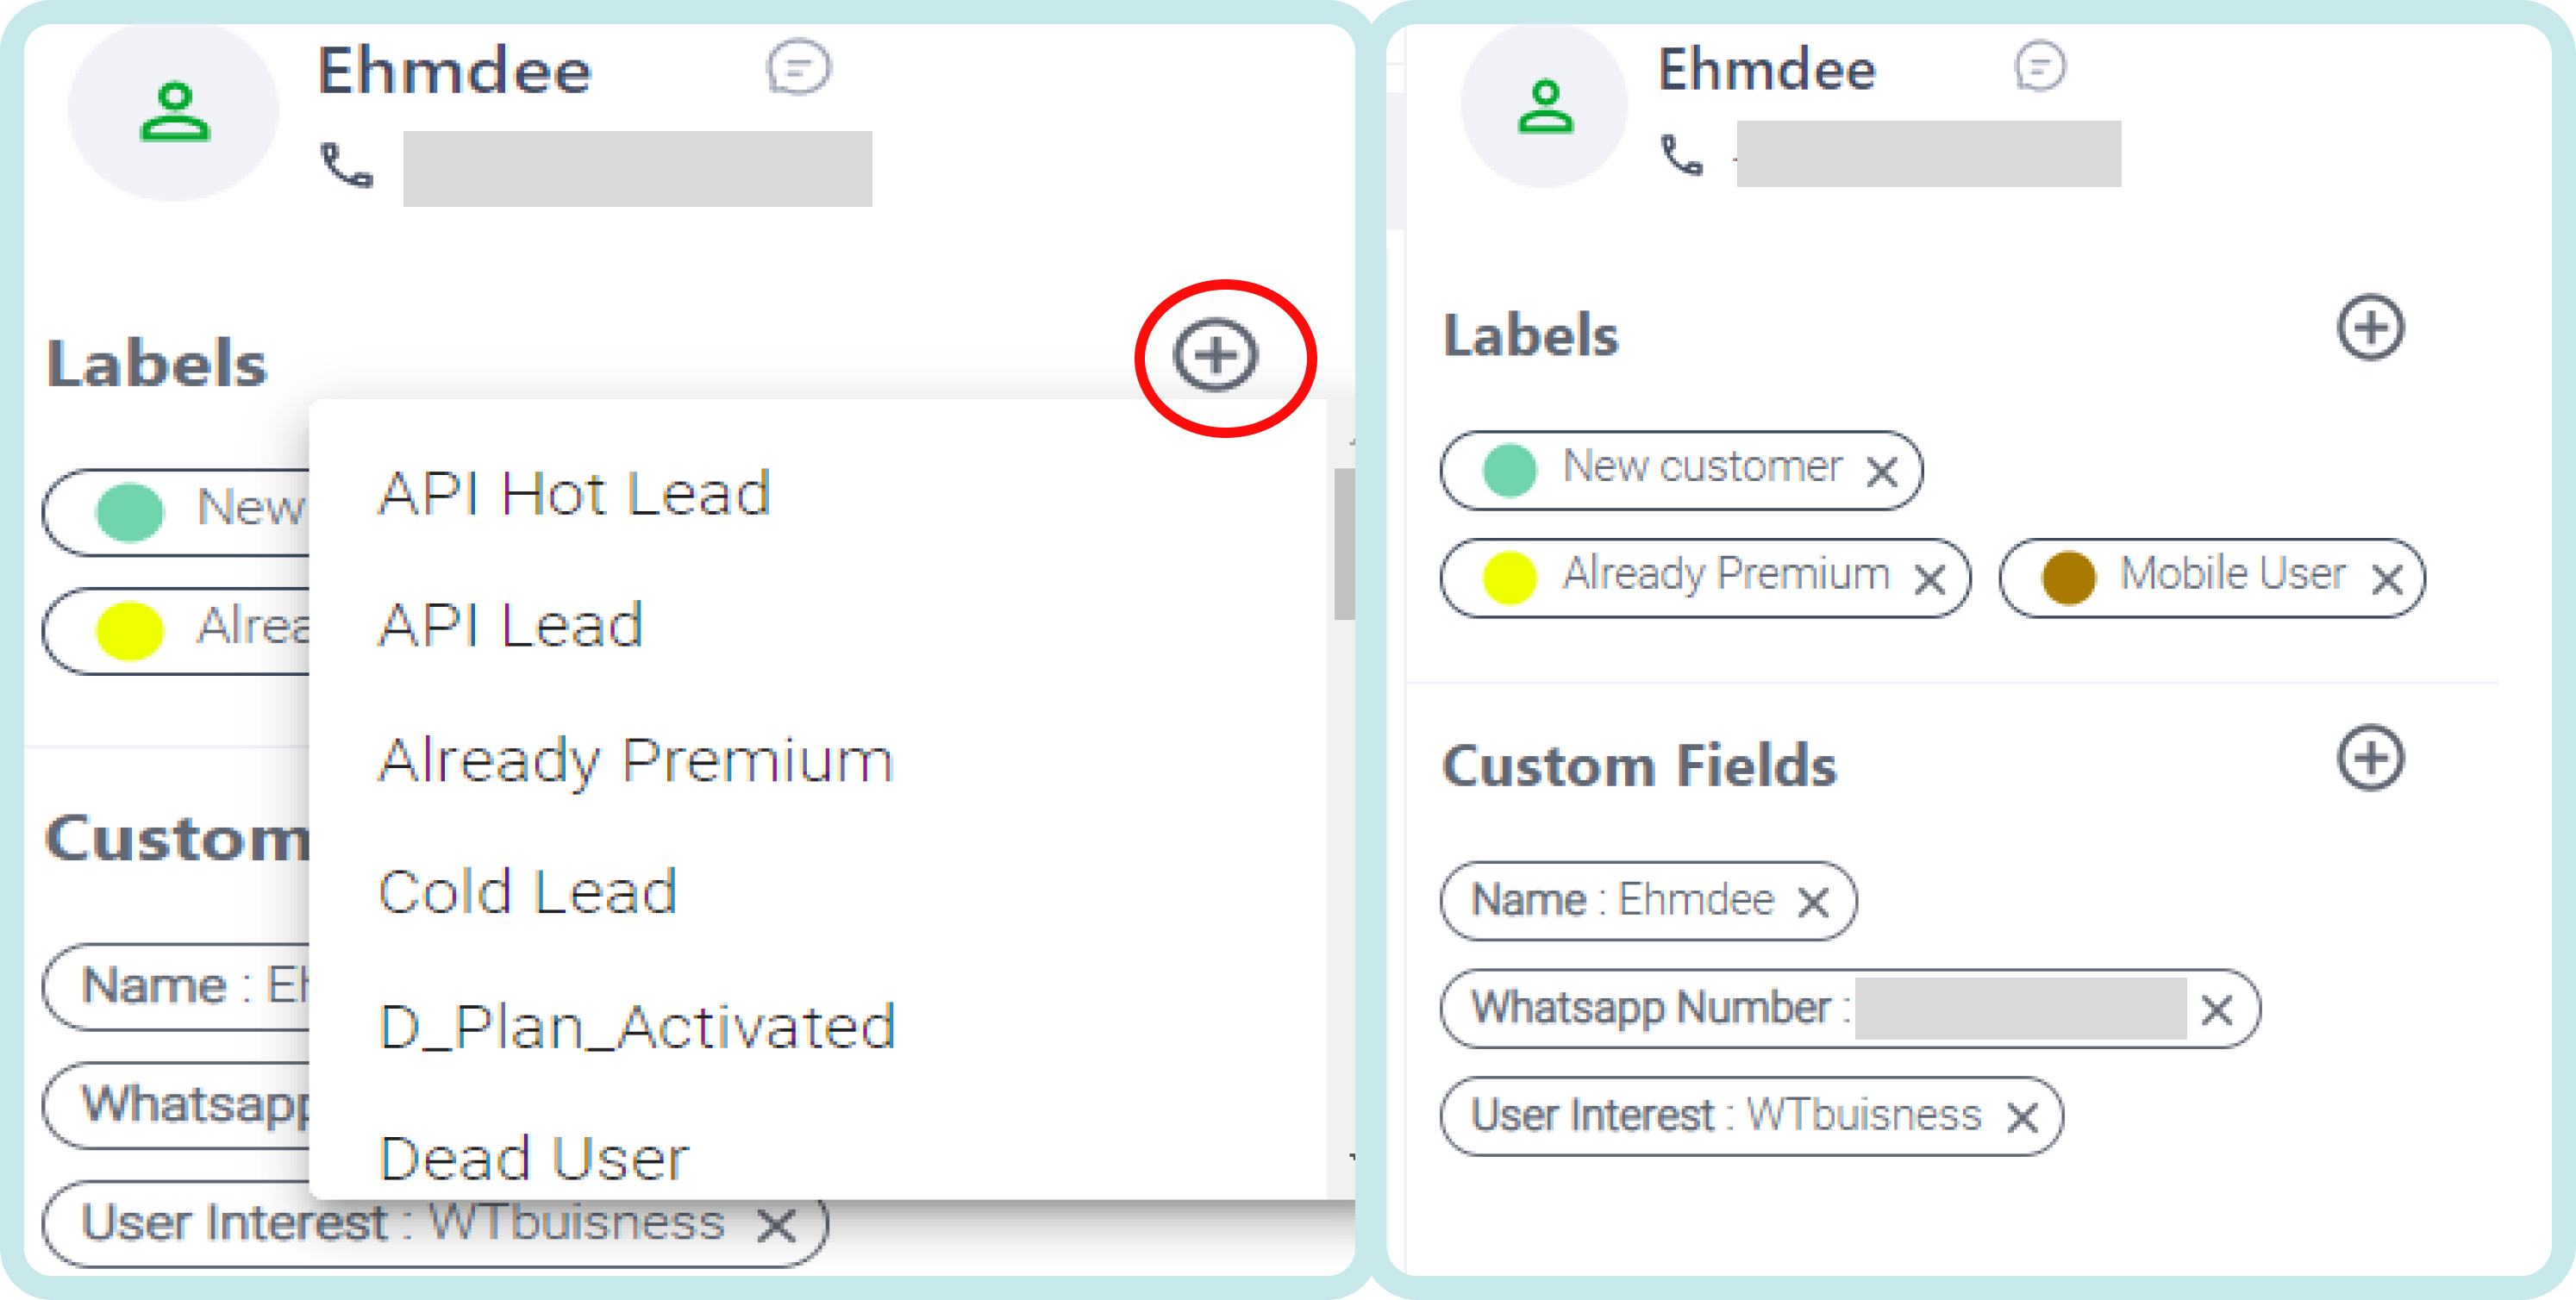Click the right panel message bubble icon

tap(2041, 66)
